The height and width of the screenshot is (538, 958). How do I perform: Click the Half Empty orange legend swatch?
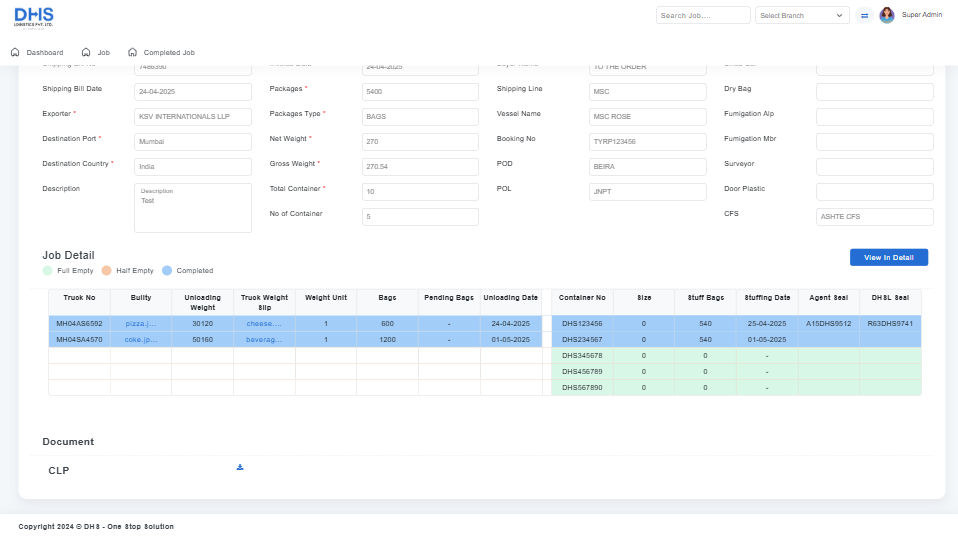coord(106,271)
